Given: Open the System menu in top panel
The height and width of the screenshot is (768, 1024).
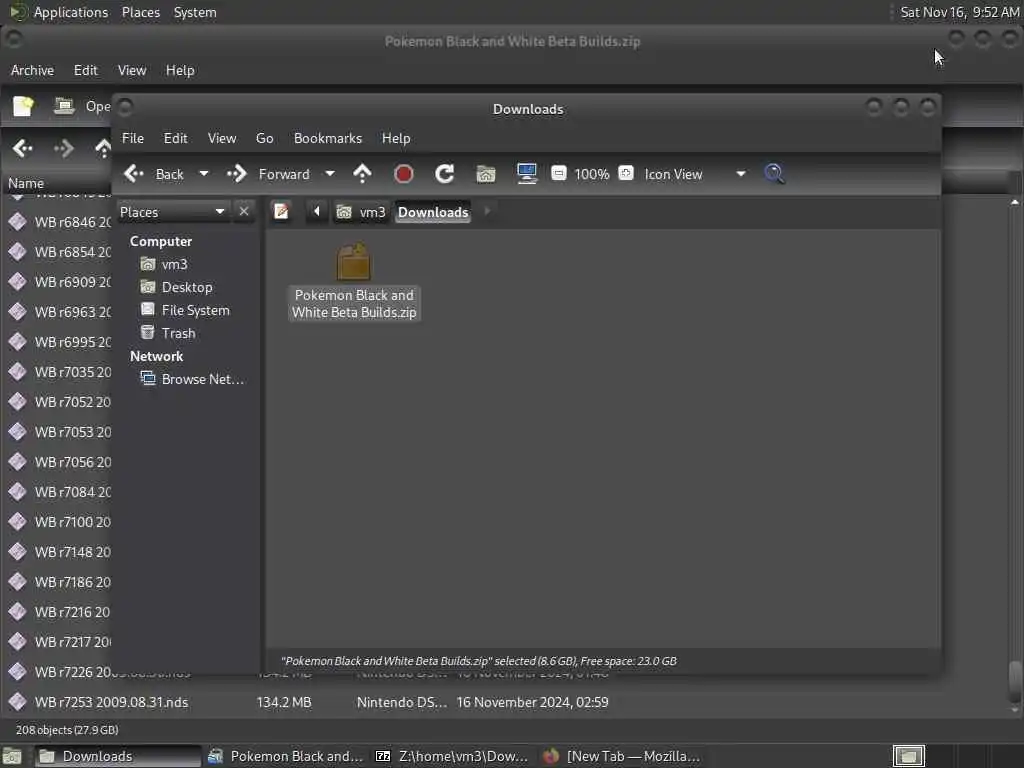Looking at the screenshot, I should point(195,12).
